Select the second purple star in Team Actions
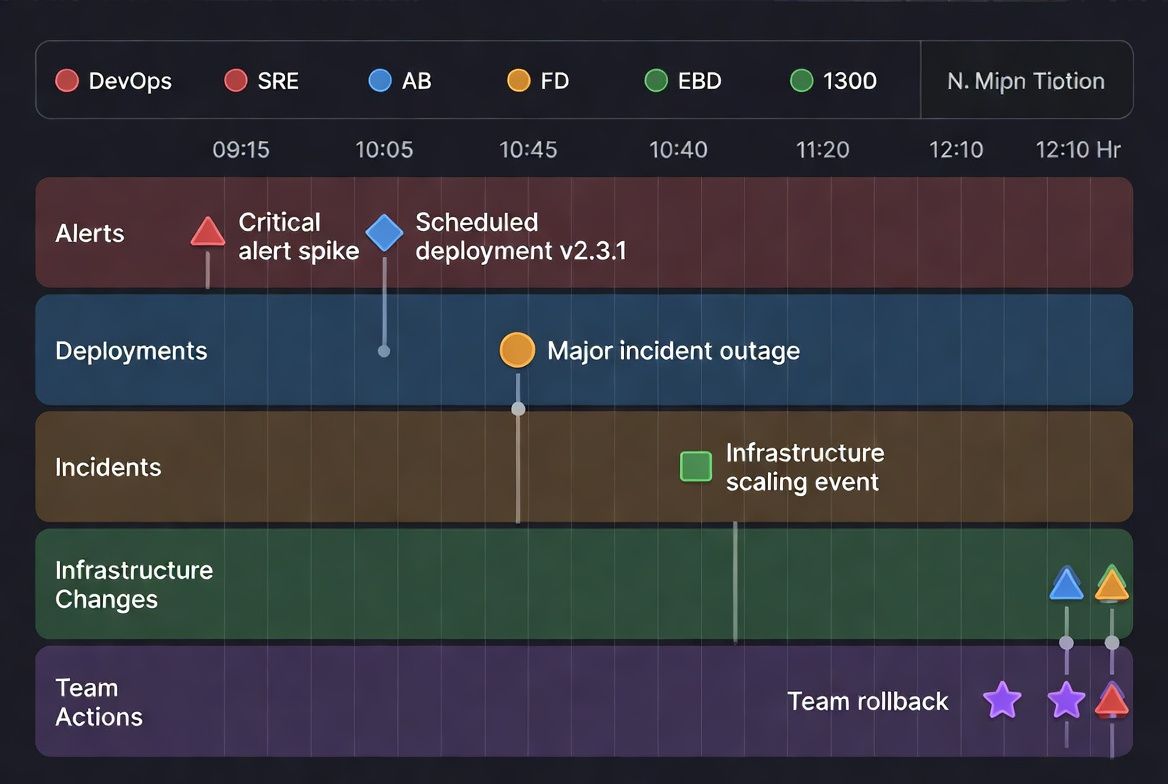 (x=1066, y=701)
